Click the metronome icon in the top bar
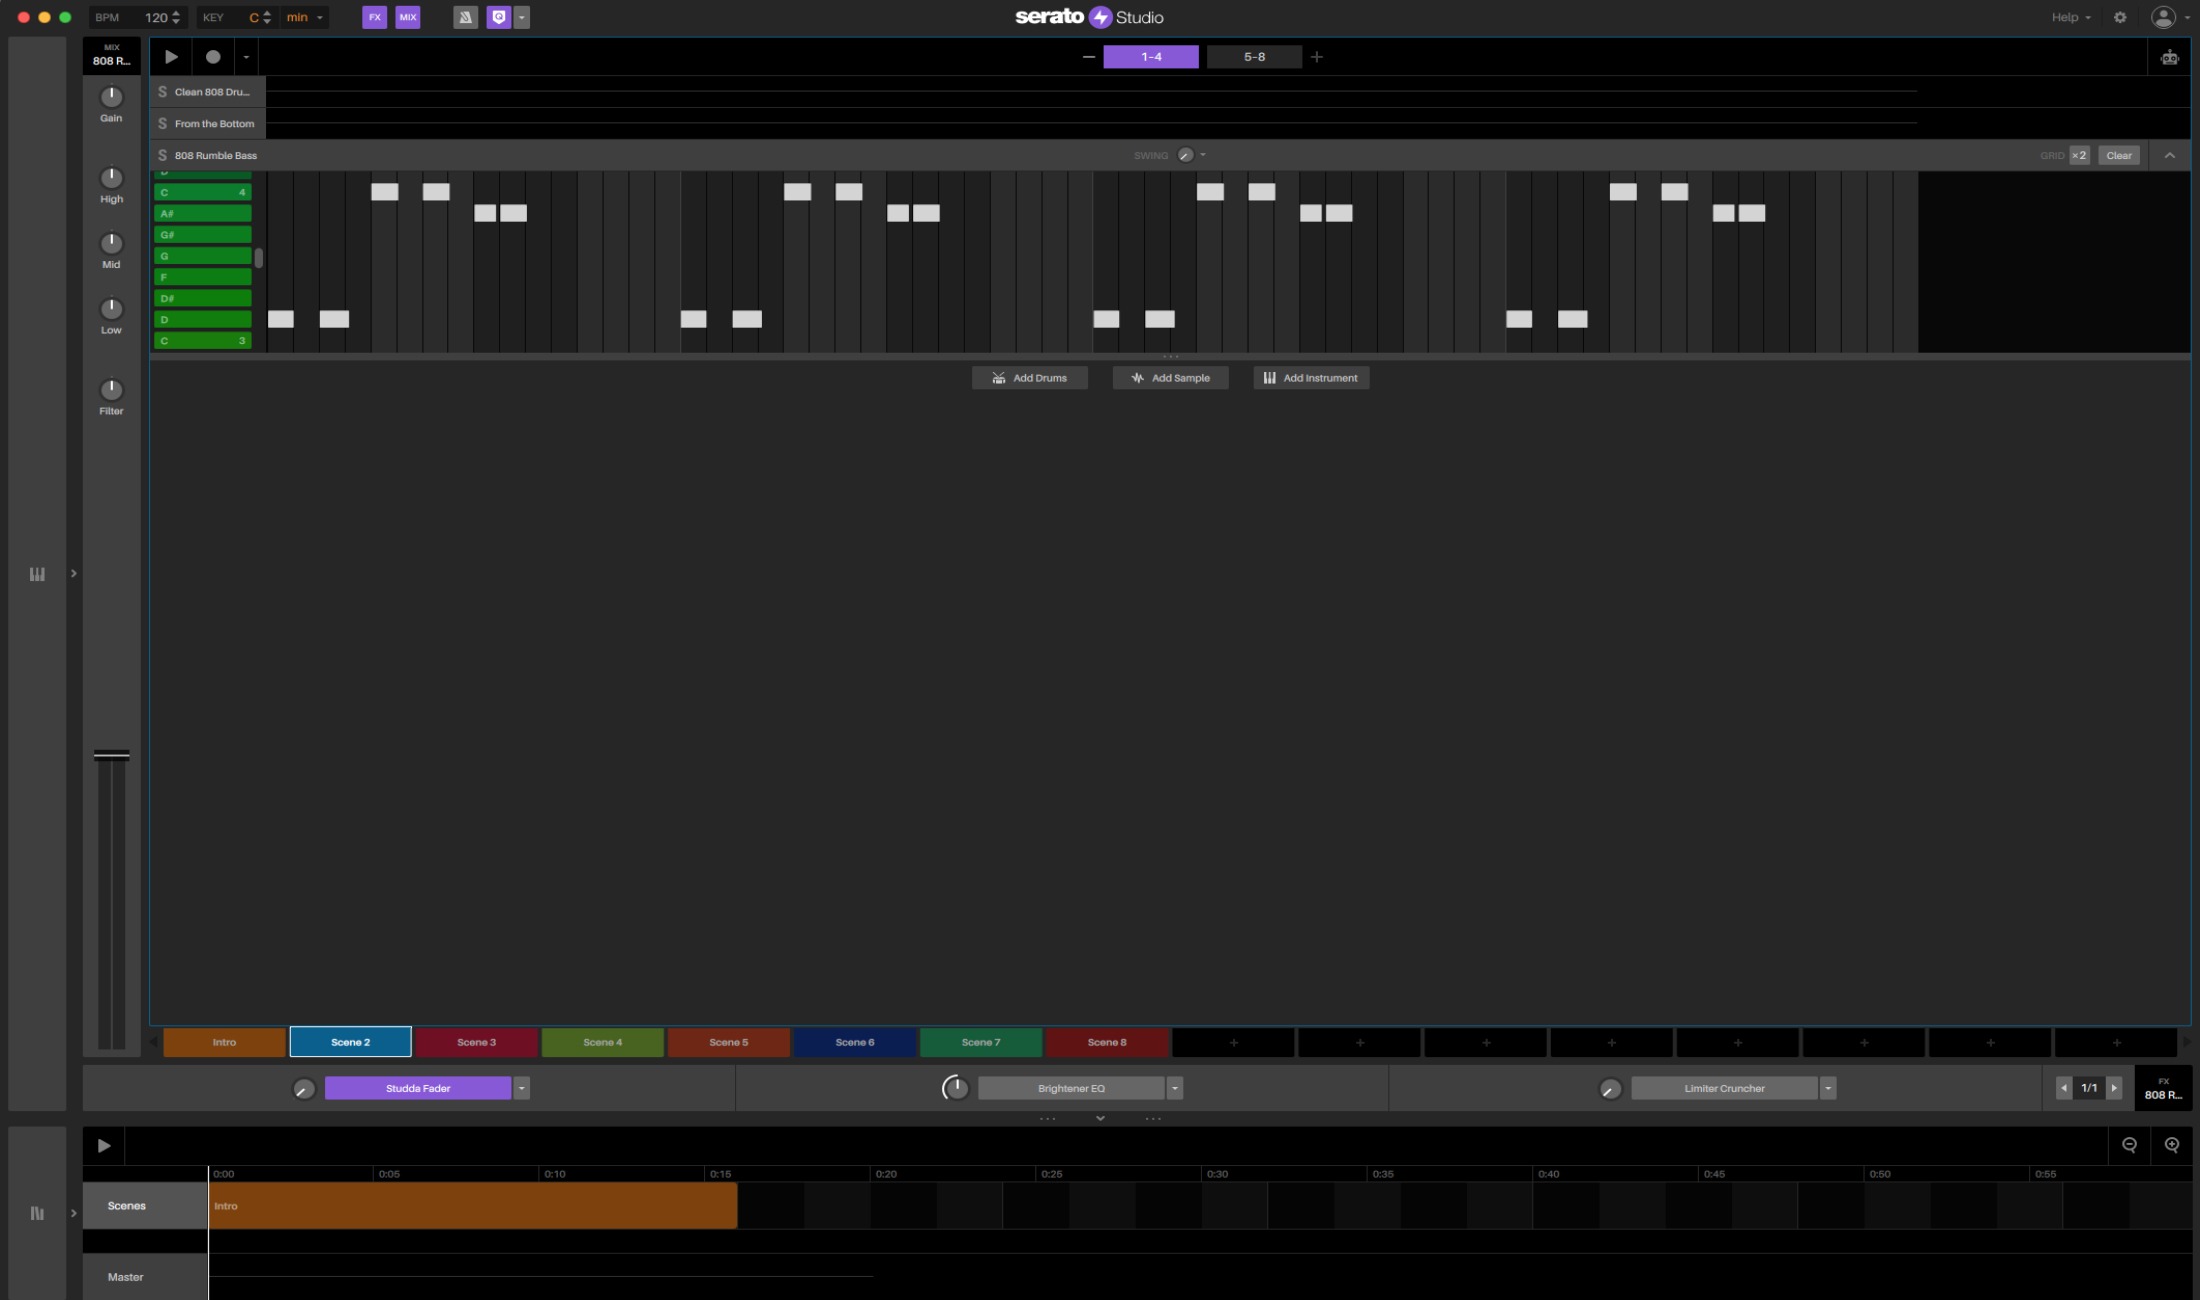The height and width of the screenshot is (1300, 2200). 465,17
